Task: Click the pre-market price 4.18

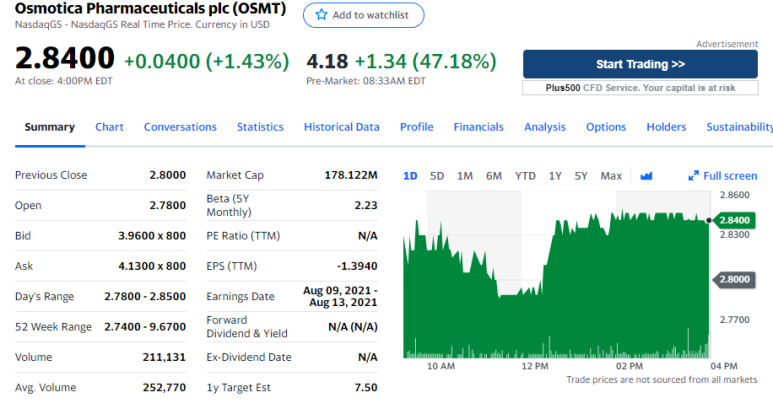Action: click(x=327, y=62)
